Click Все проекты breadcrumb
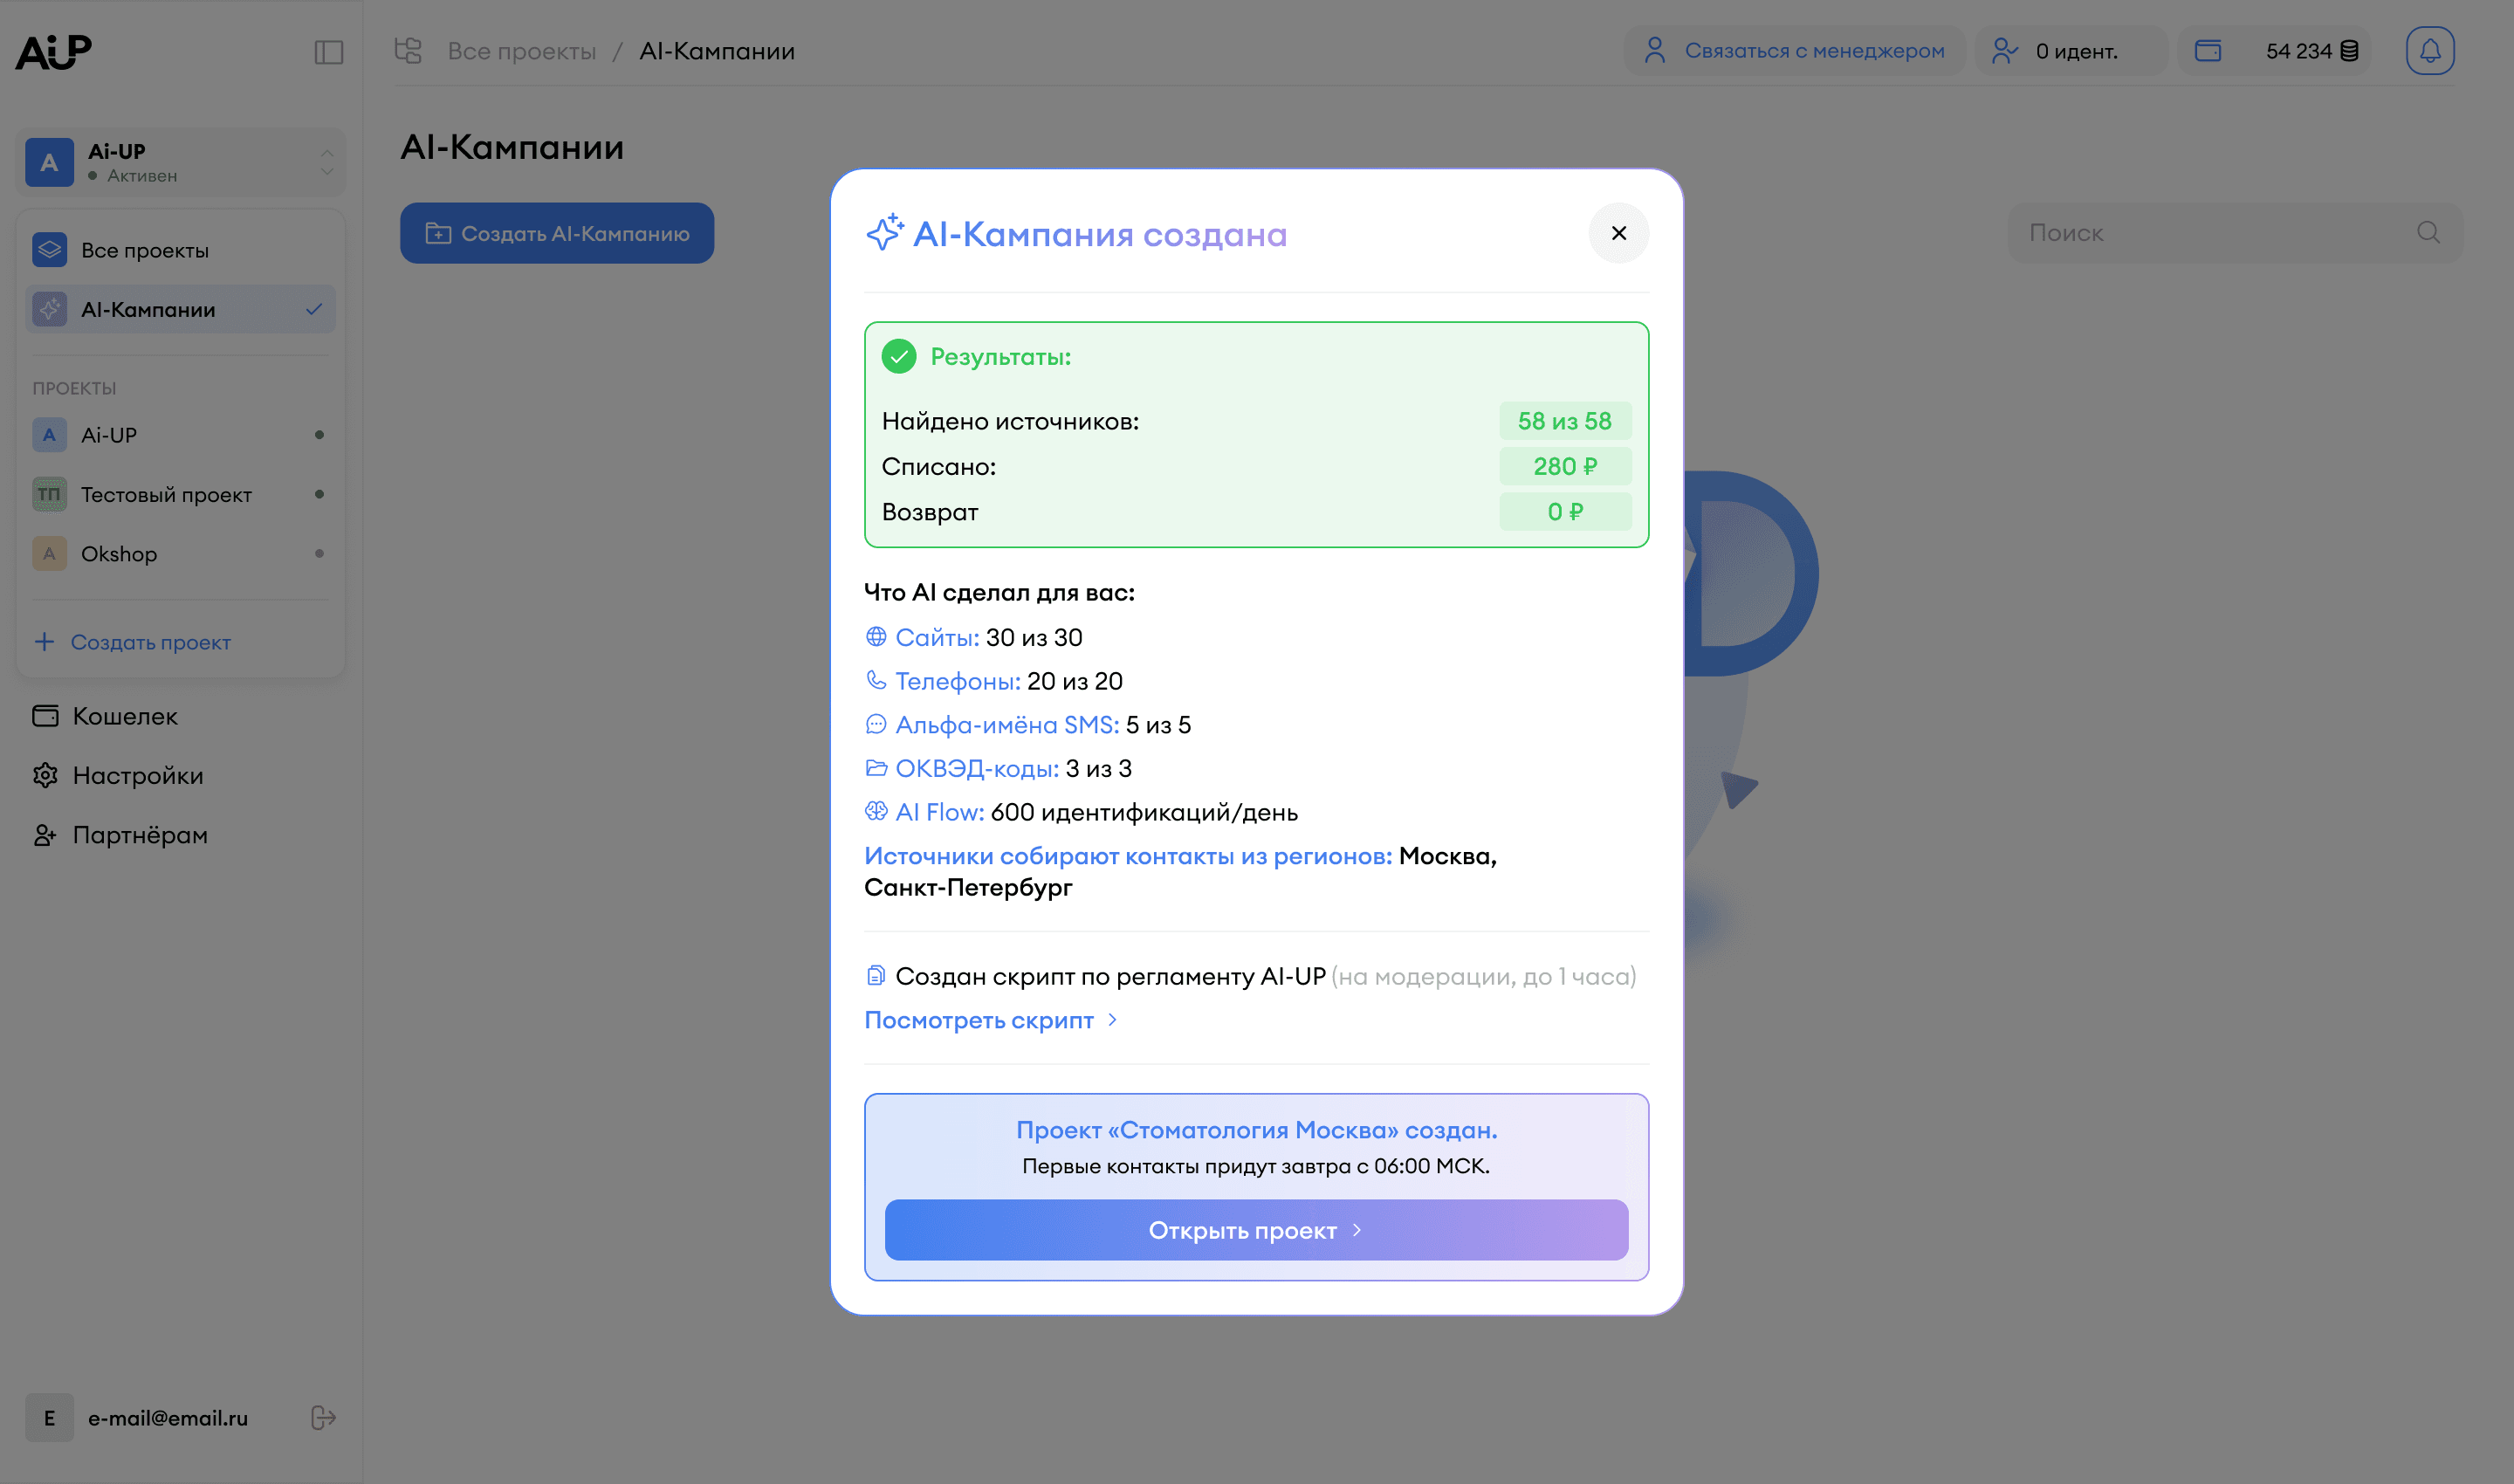Image resolution: width=2514 pixels, height=1484 pixels. pyautogui.click(x=522, y=51)
